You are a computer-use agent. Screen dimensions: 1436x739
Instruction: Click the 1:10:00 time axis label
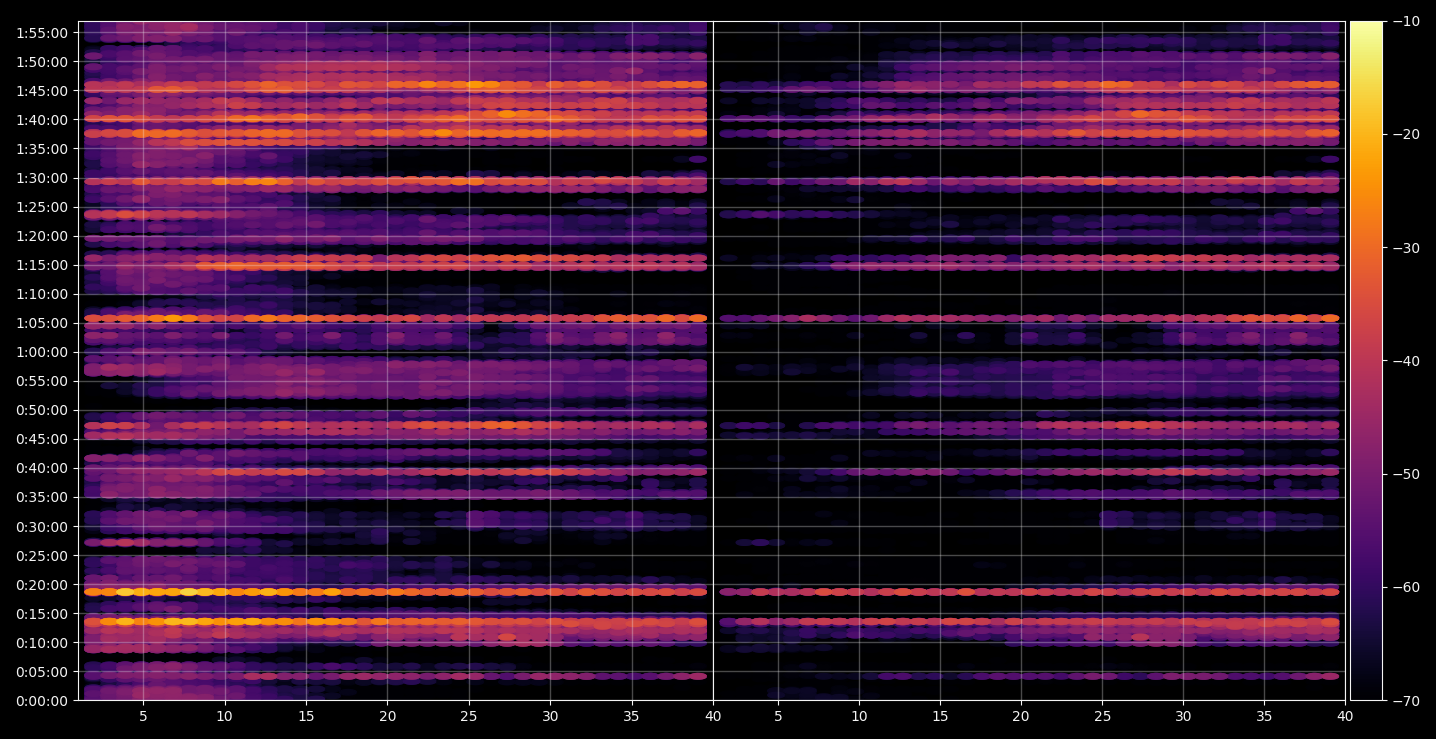point(42,294)
